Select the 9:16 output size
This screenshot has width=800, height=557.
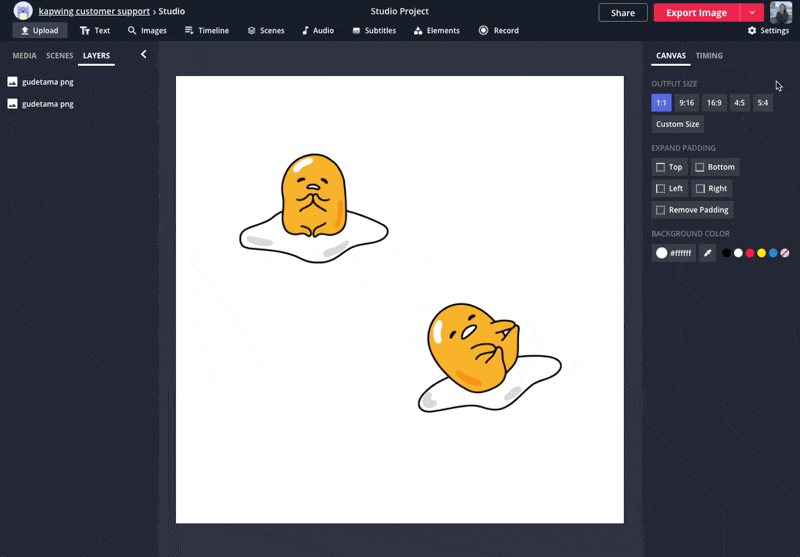point(686,103)
